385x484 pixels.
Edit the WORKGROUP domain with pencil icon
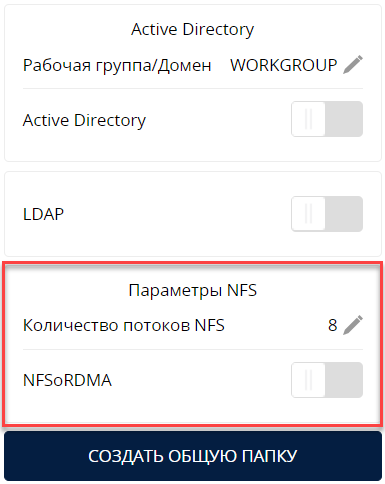pos(353,64)
